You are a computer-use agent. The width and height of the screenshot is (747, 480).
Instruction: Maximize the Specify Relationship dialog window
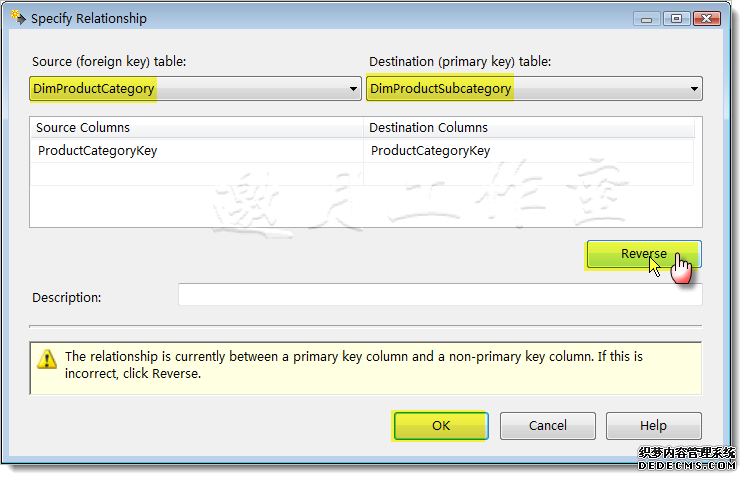[675, 18]
